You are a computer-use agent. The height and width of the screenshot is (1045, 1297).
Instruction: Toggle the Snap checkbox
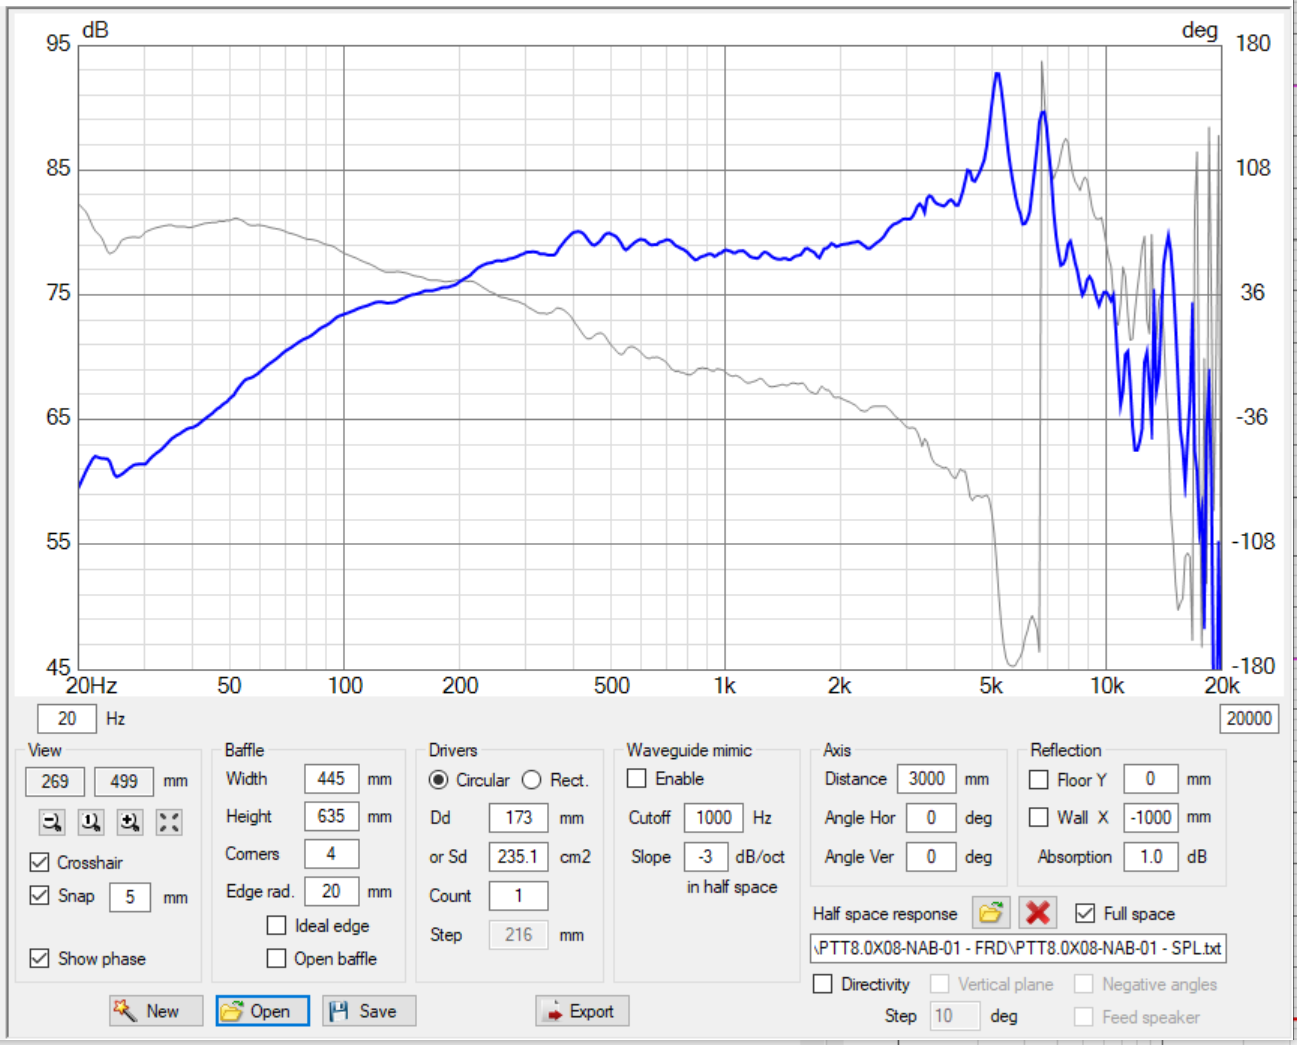40,895
